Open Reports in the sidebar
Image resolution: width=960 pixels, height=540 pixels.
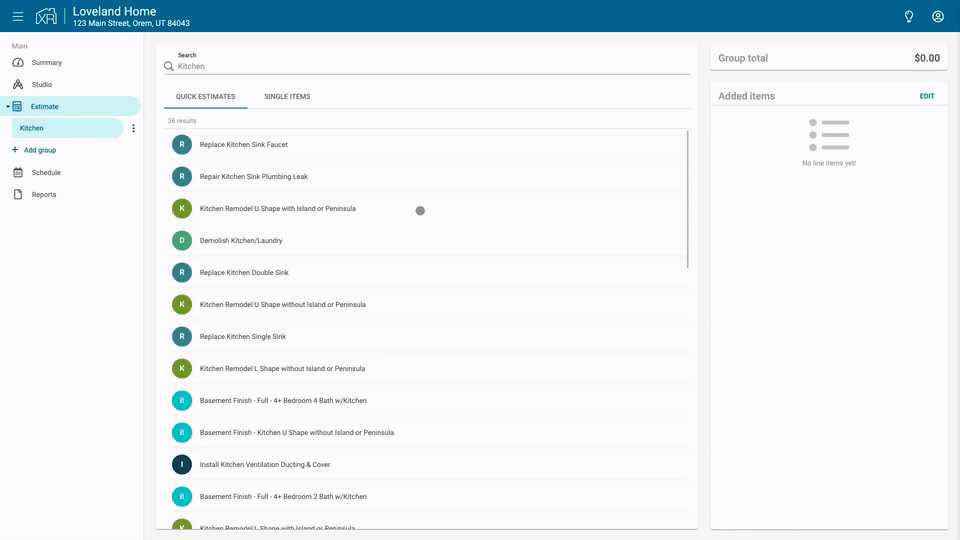[x=43, y=195]
